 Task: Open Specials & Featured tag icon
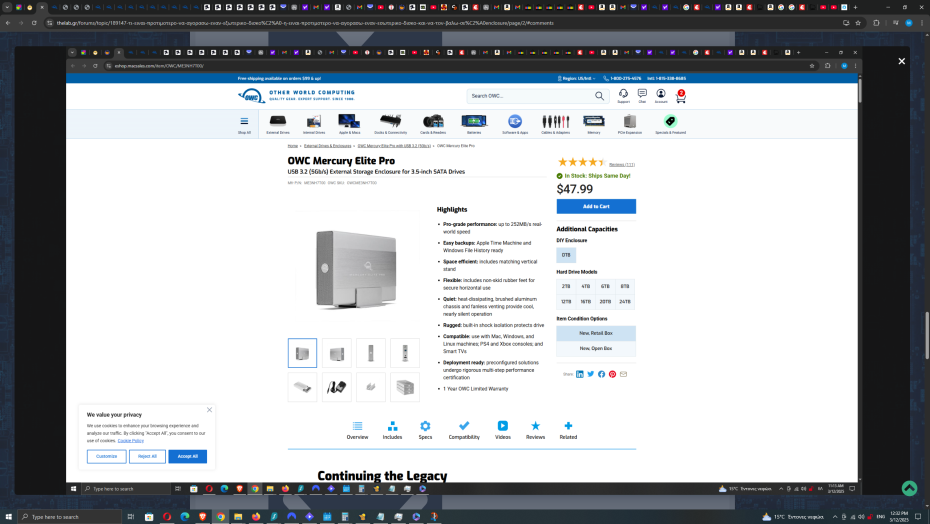pyautogui.click(x=670, y=123)
